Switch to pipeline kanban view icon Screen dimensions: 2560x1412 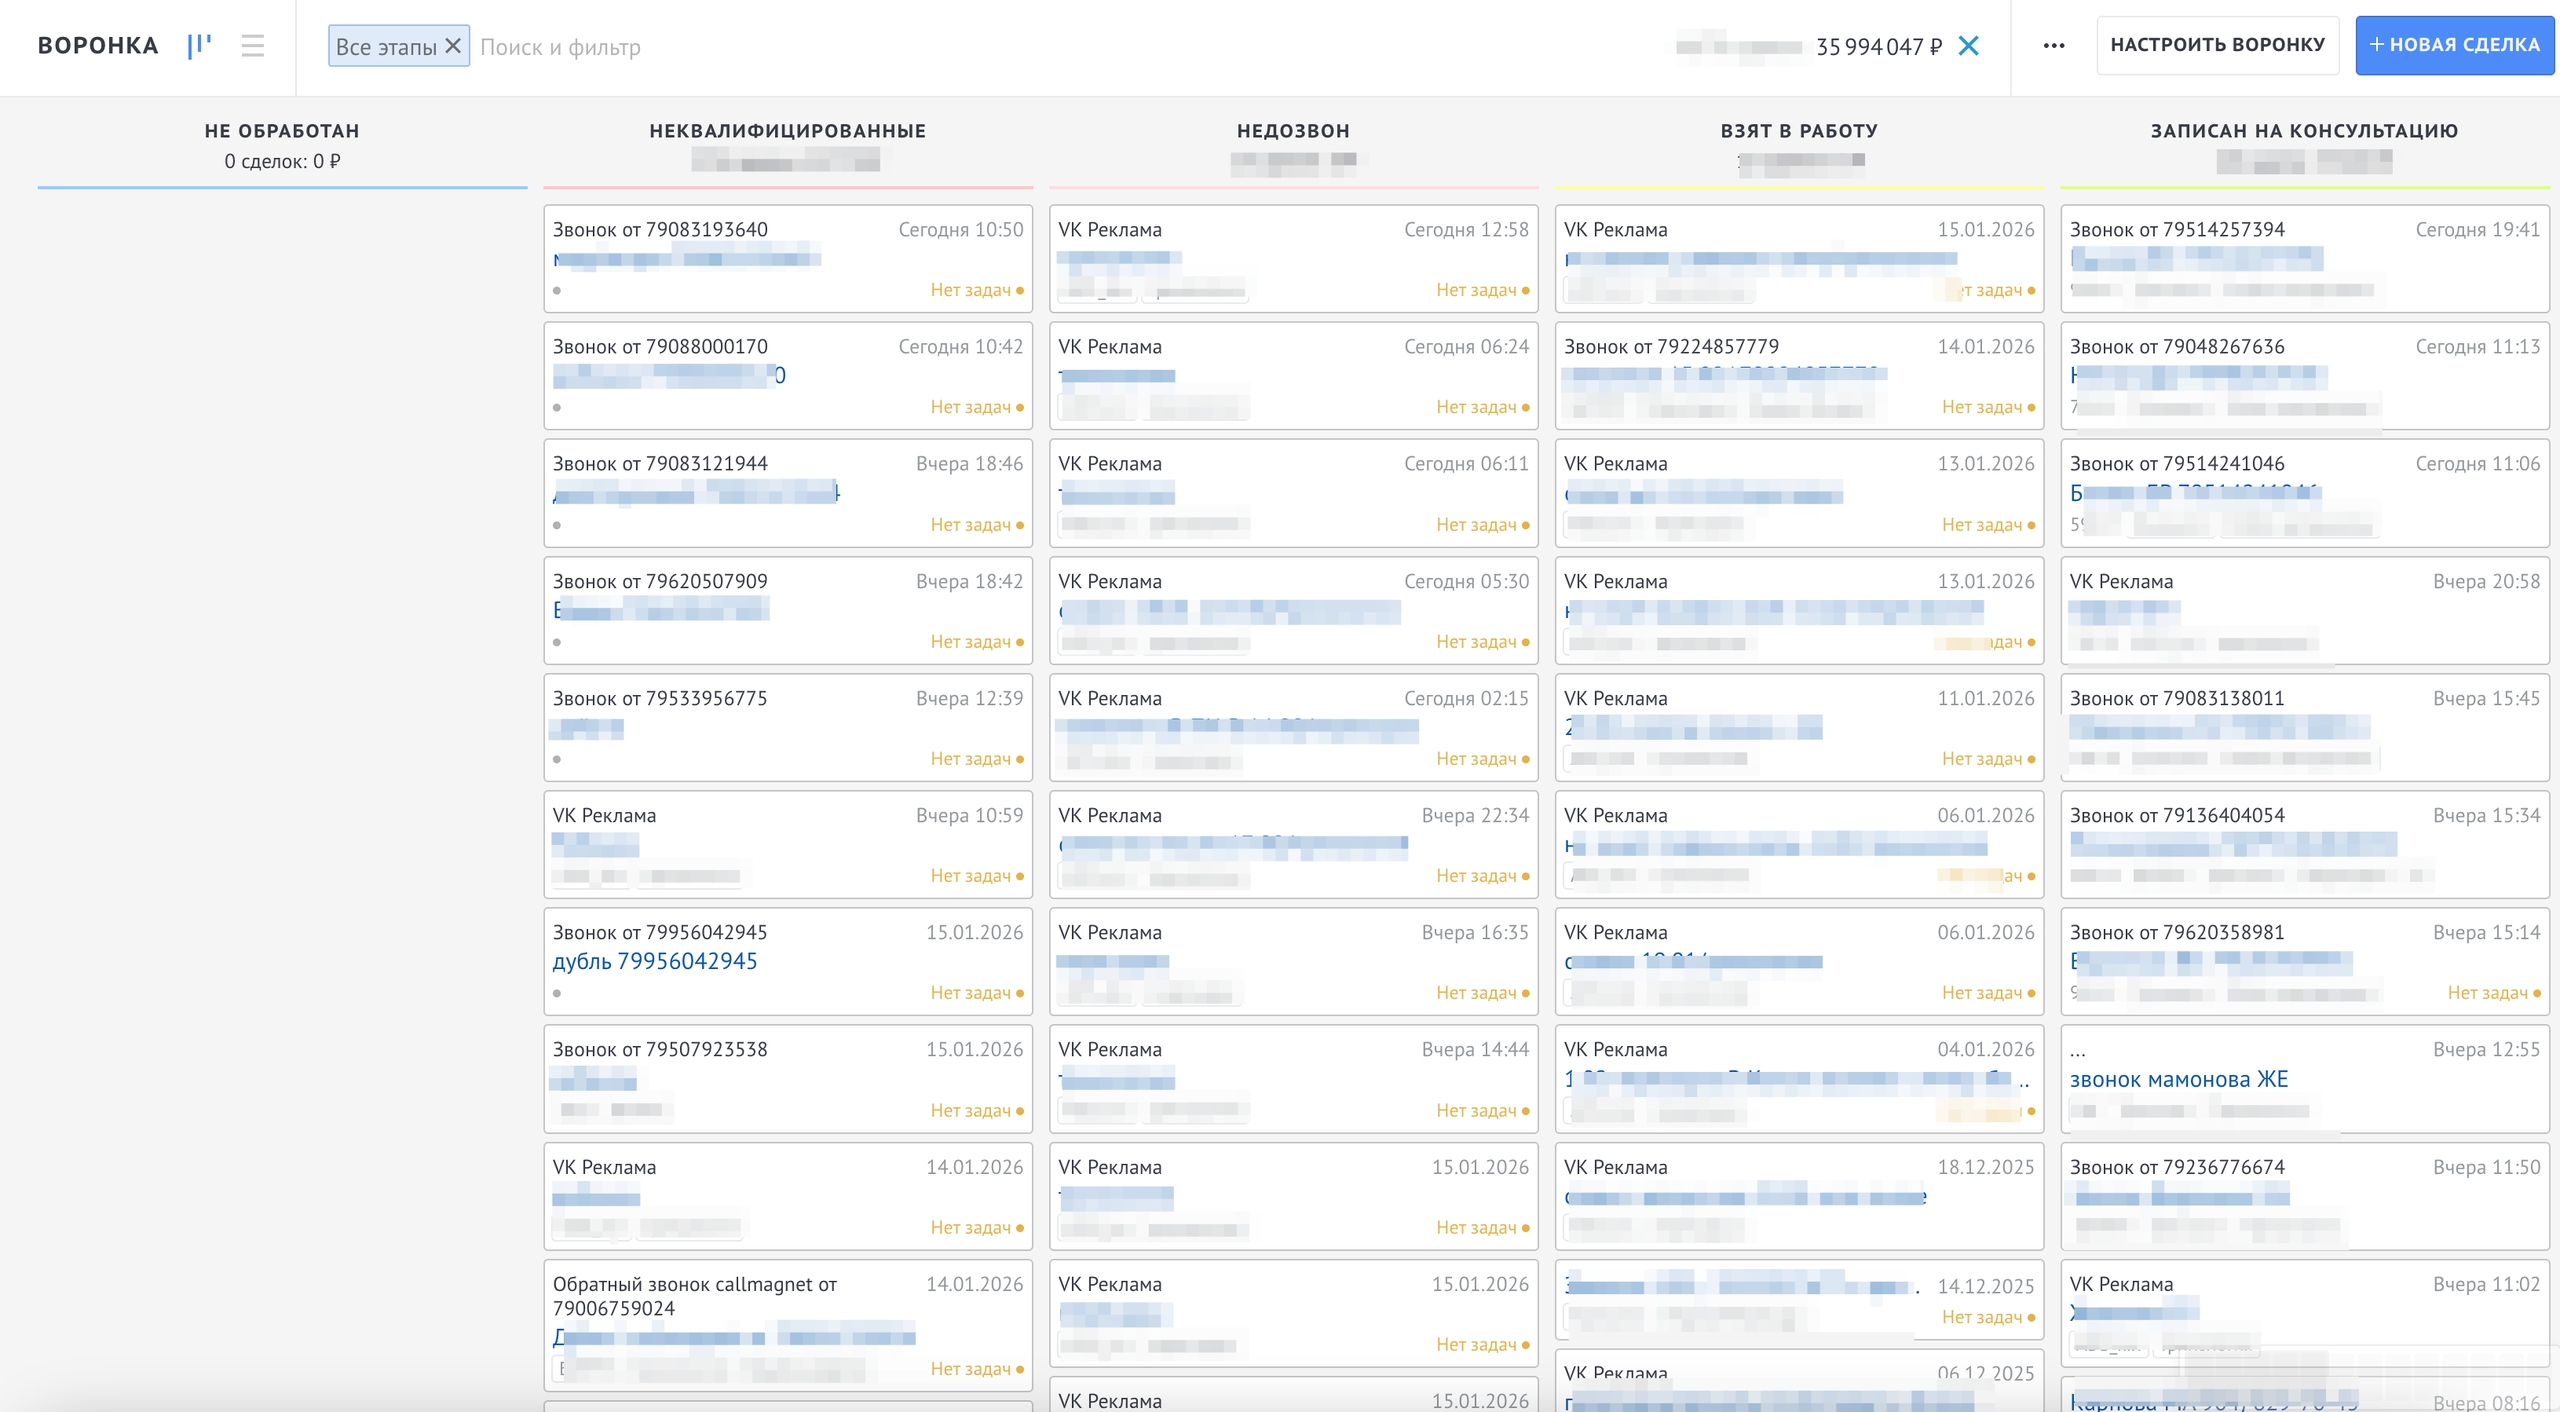[x=199, y=46]
